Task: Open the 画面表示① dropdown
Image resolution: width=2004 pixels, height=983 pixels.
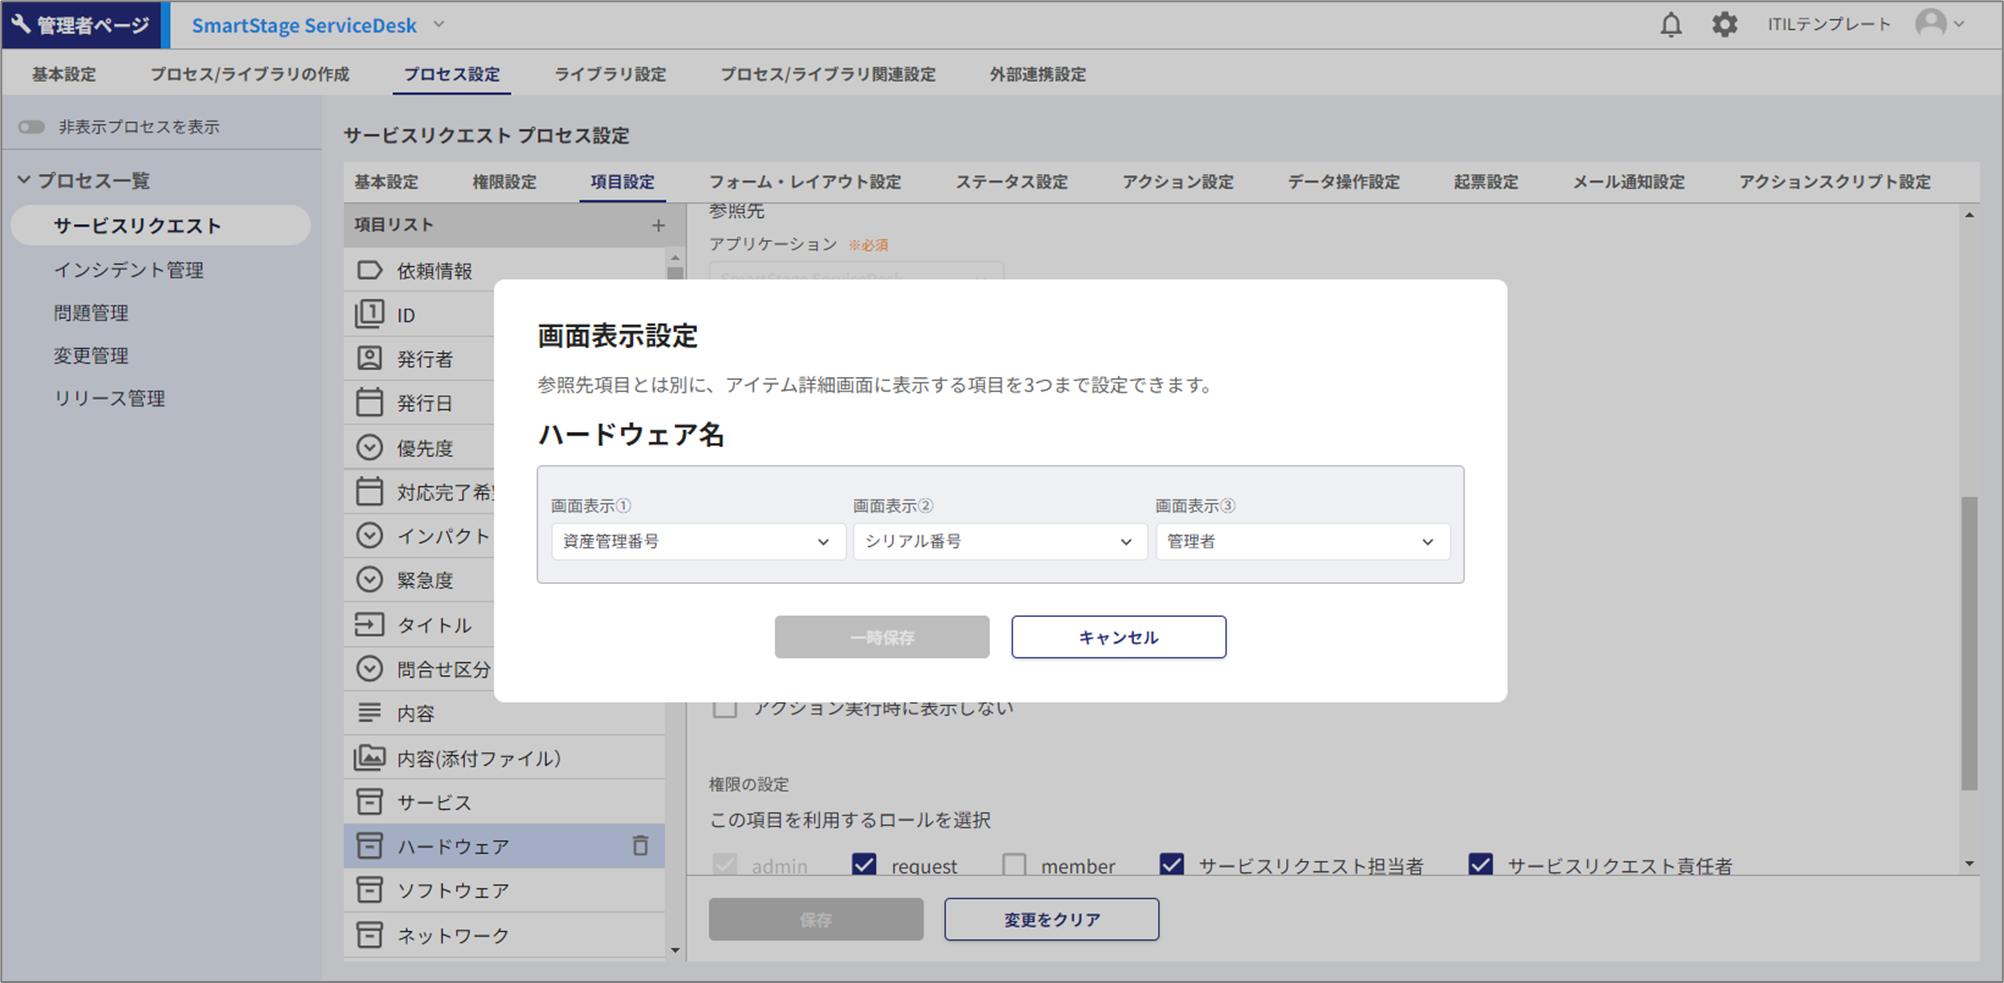Action: pos(696,541)
